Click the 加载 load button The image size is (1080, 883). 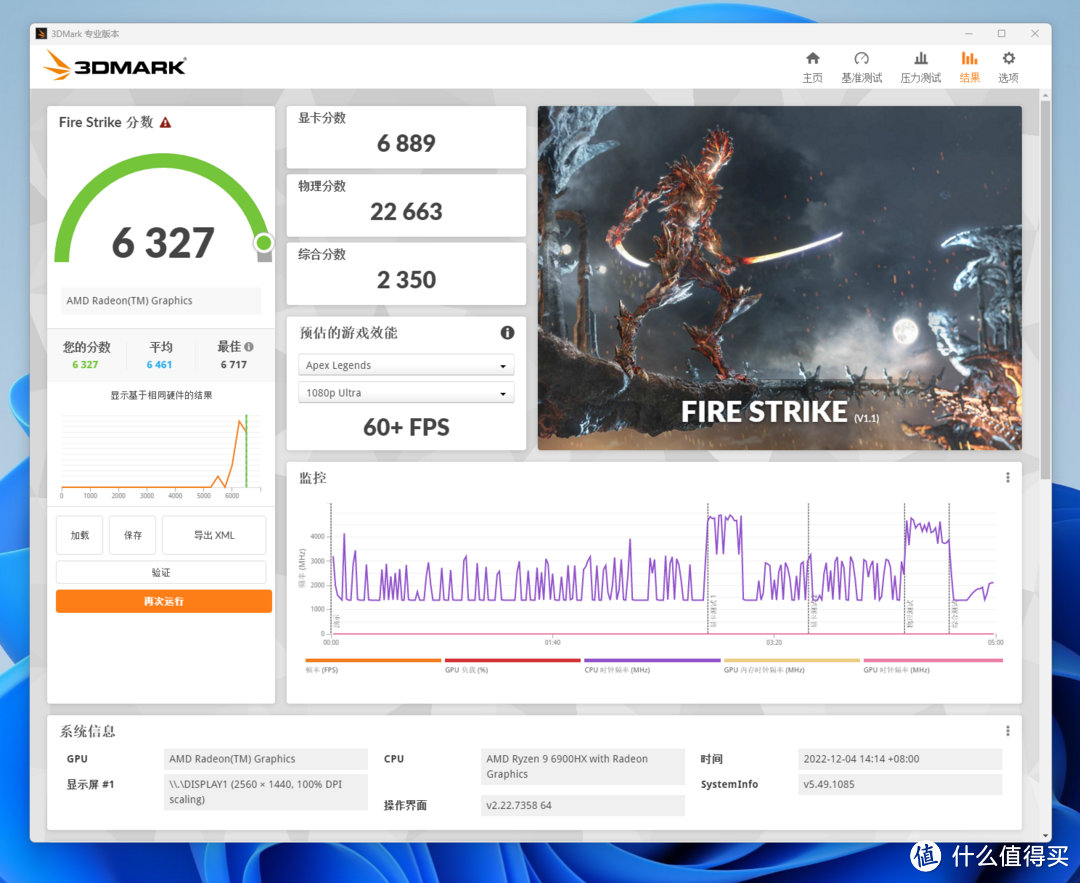click(79, 535)
